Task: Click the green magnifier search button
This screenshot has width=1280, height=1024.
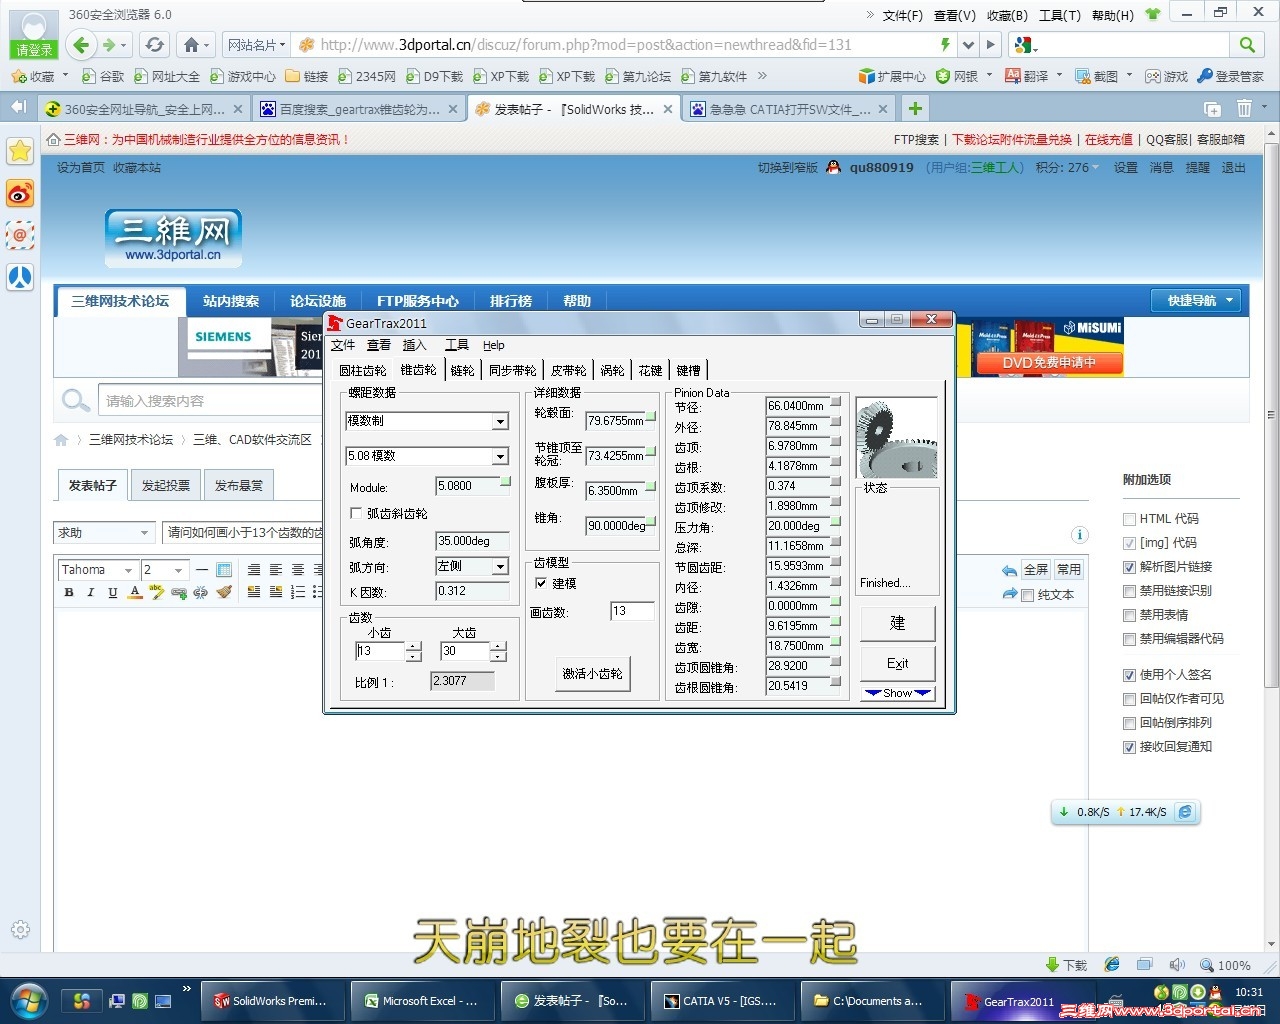Action: (1247, 44)
